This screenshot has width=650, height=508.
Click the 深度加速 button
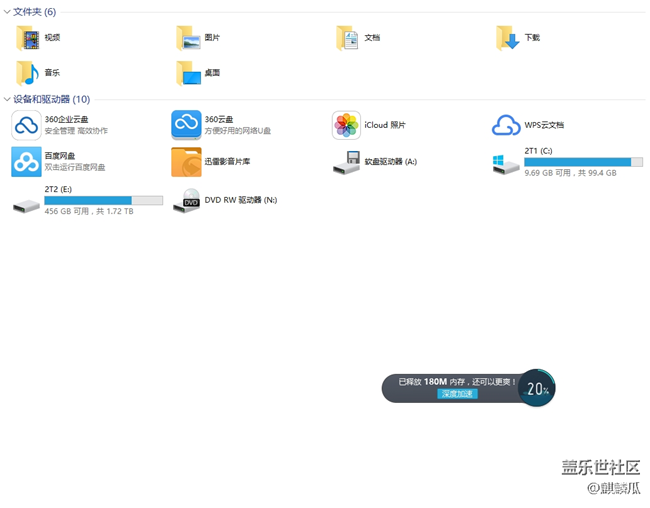click(x=457, y=393)
